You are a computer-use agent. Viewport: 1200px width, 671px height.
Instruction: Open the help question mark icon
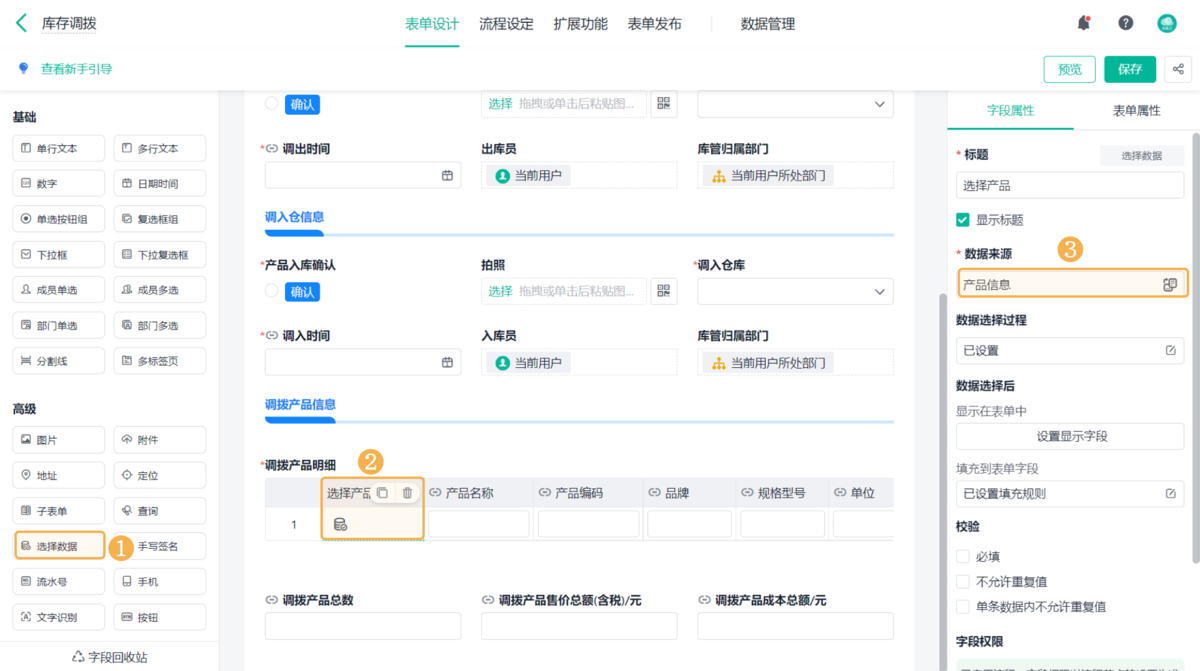pyautogui.click(x=1126, y=23)
